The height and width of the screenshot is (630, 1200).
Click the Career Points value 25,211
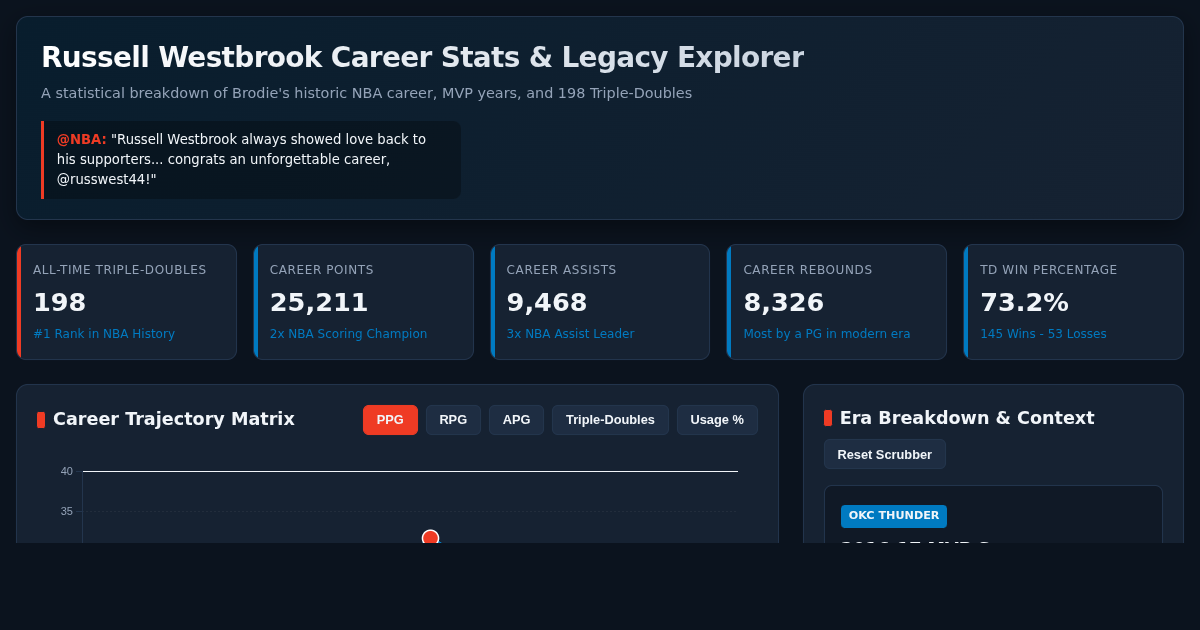point(319,302)
